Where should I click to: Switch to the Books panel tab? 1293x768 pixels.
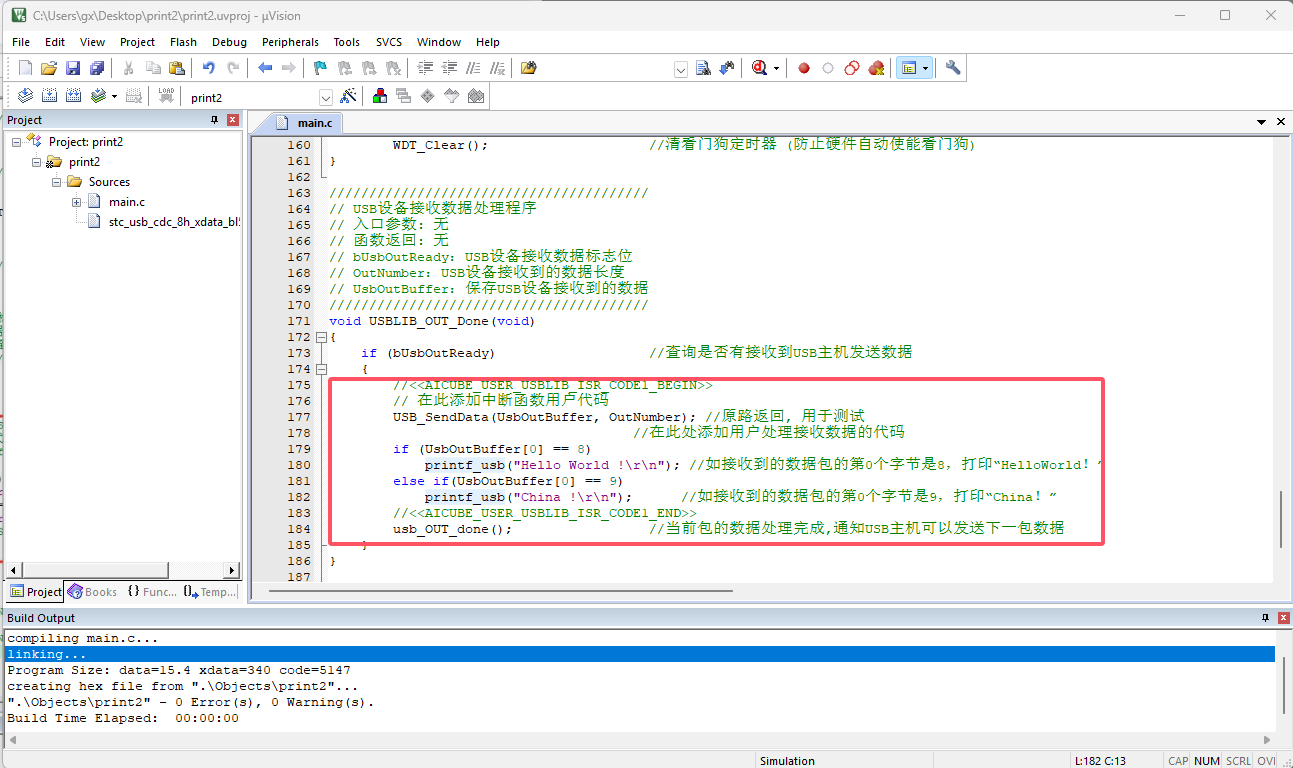92,592
